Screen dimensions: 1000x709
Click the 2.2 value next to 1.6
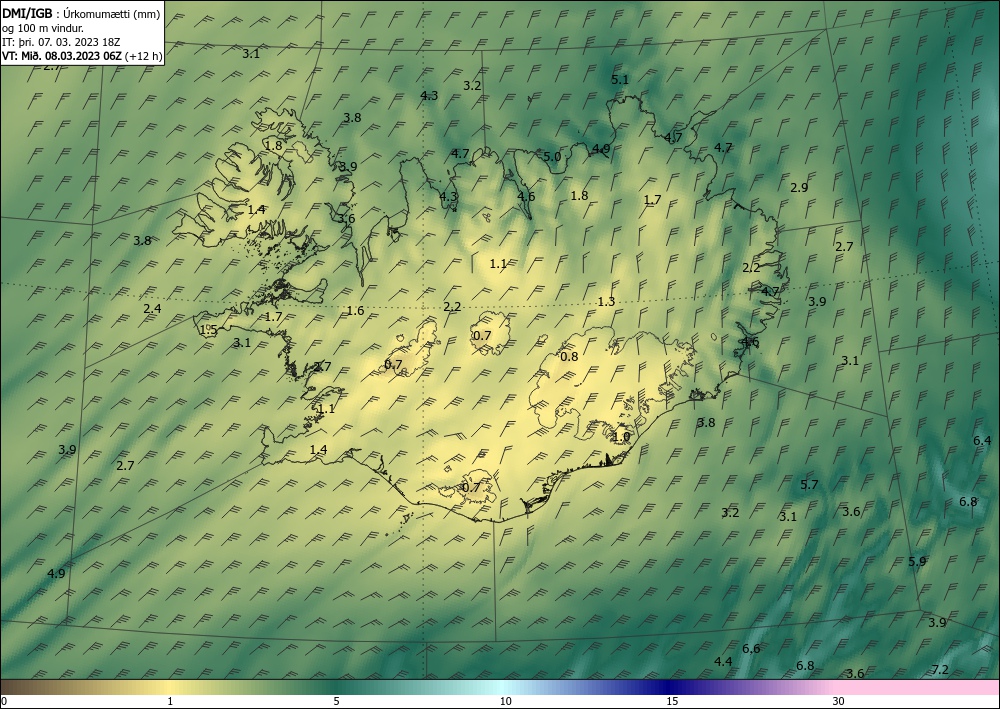point(452,307)
